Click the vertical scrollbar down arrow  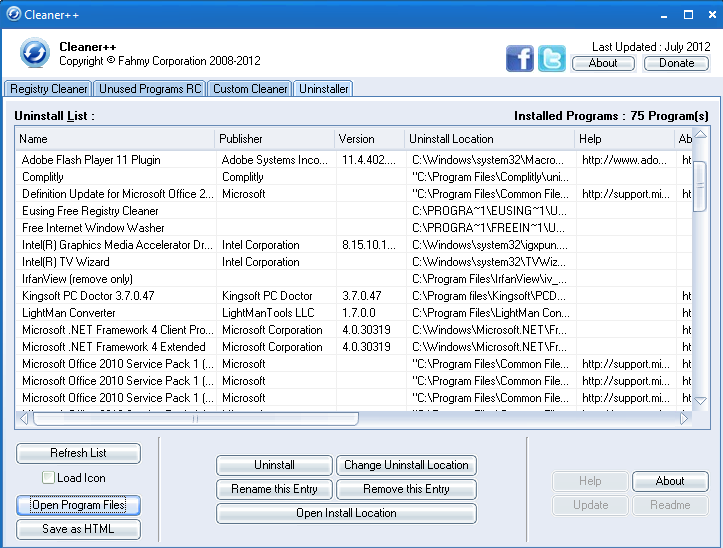click(x=700, y=400)
